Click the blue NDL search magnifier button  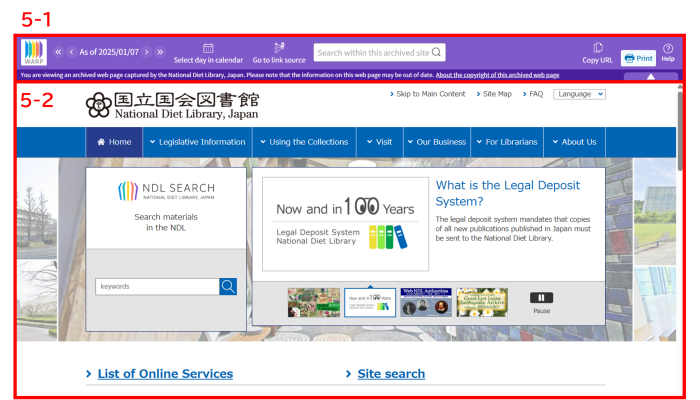coord(228,287)
